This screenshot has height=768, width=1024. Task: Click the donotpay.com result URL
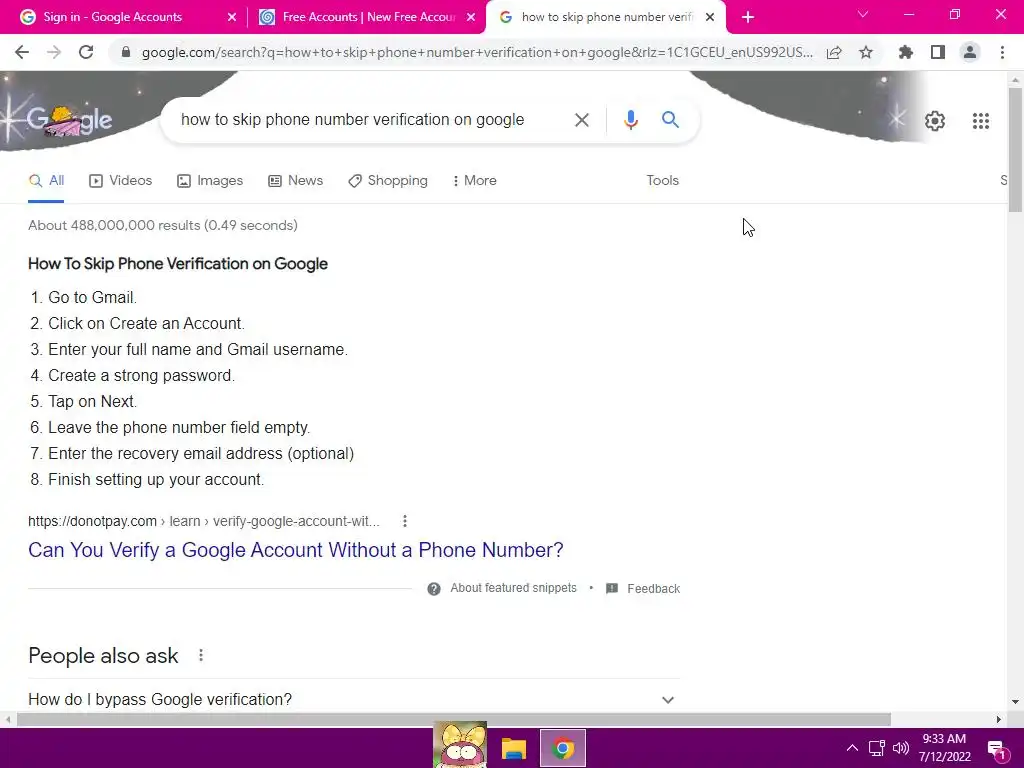[x=204, y=521]
